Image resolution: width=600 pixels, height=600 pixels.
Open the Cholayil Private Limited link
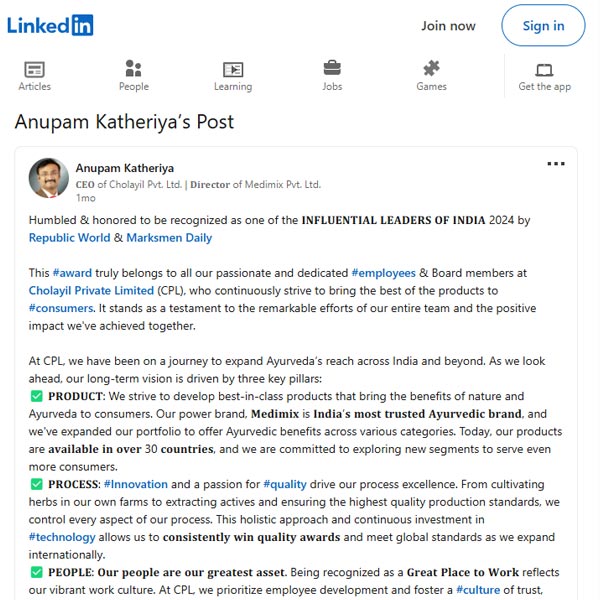(x=91, y=290)
